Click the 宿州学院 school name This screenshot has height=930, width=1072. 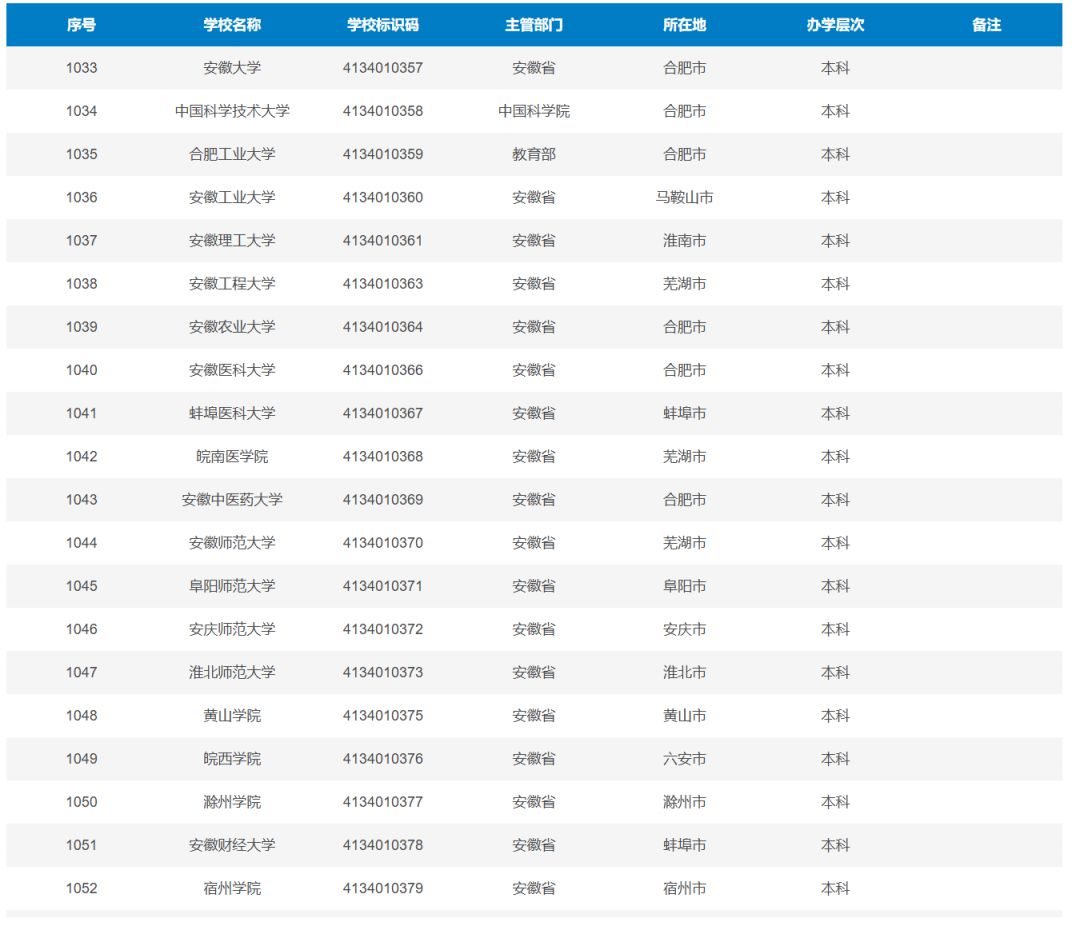pyautogui.click(x=232, y=888)
